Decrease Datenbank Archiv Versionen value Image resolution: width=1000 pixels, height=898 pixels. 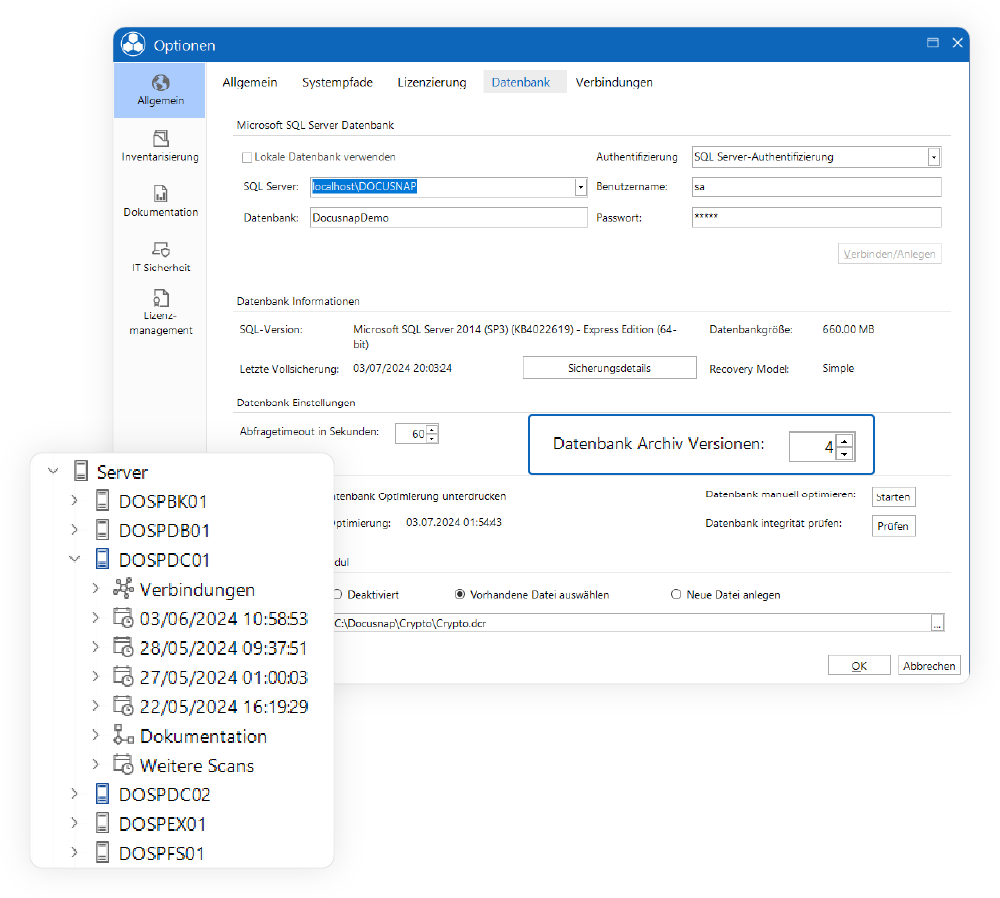844,453
